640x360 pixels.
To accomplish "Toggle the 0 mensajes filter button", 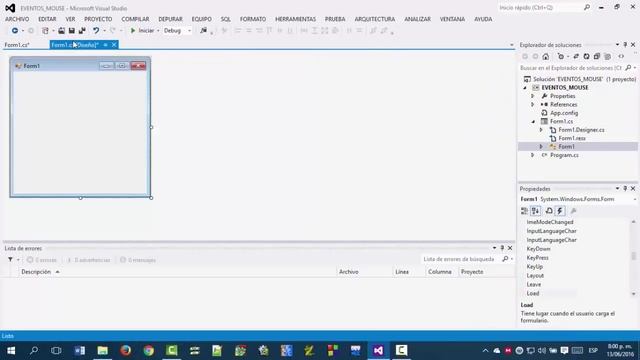I will click(138, 260).
